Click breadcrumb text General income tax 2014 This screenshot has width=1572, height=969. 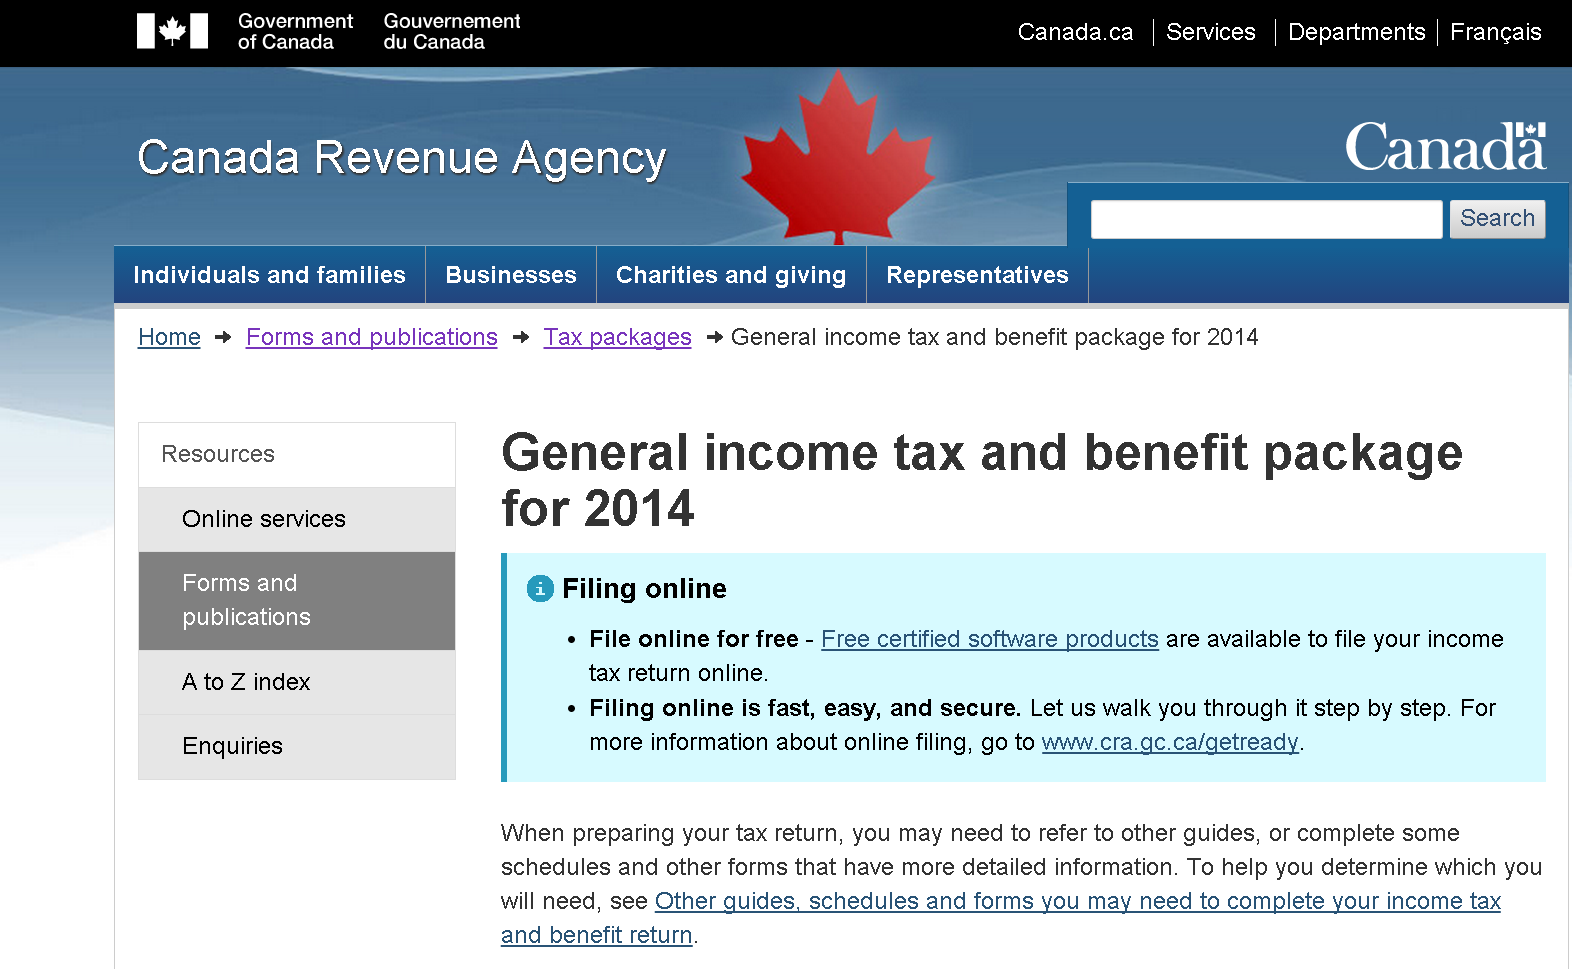(995, 338)
